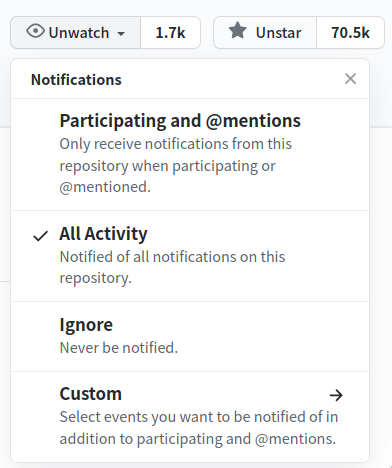
Task: Click the Custom right arrow icon
Action: [x=336, y=395]
